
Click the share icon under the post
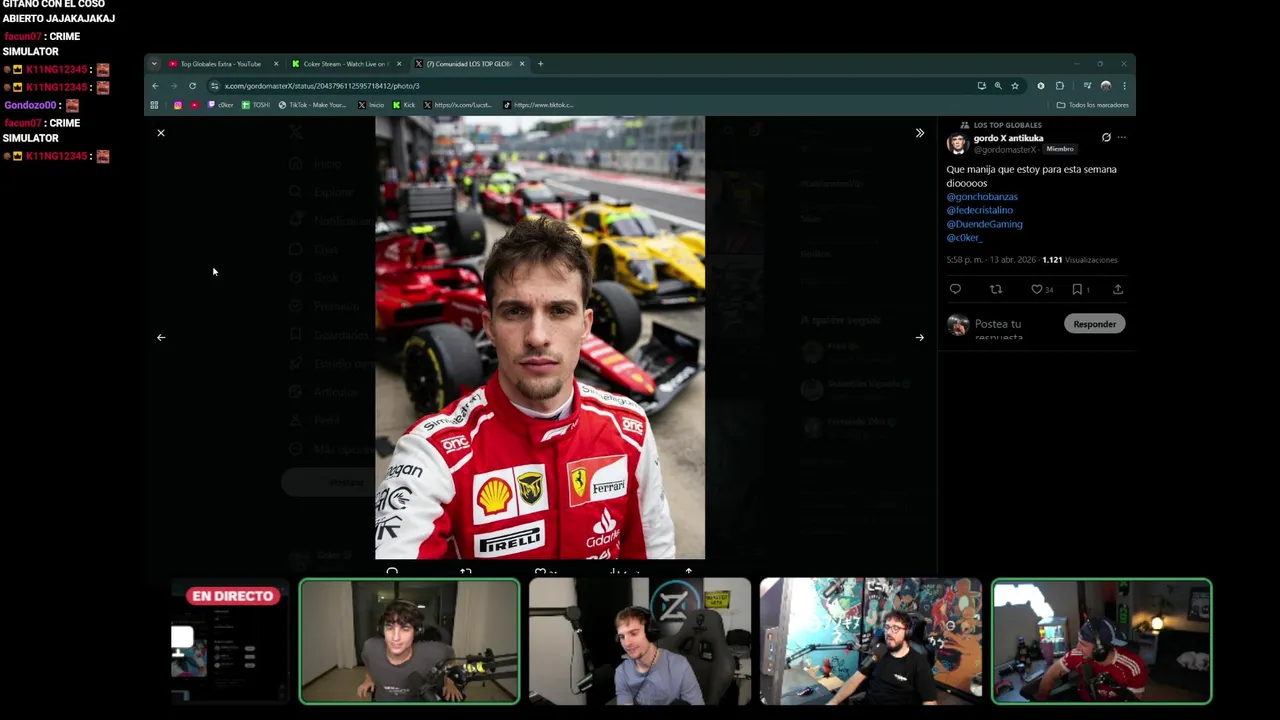pos(1118,289)
